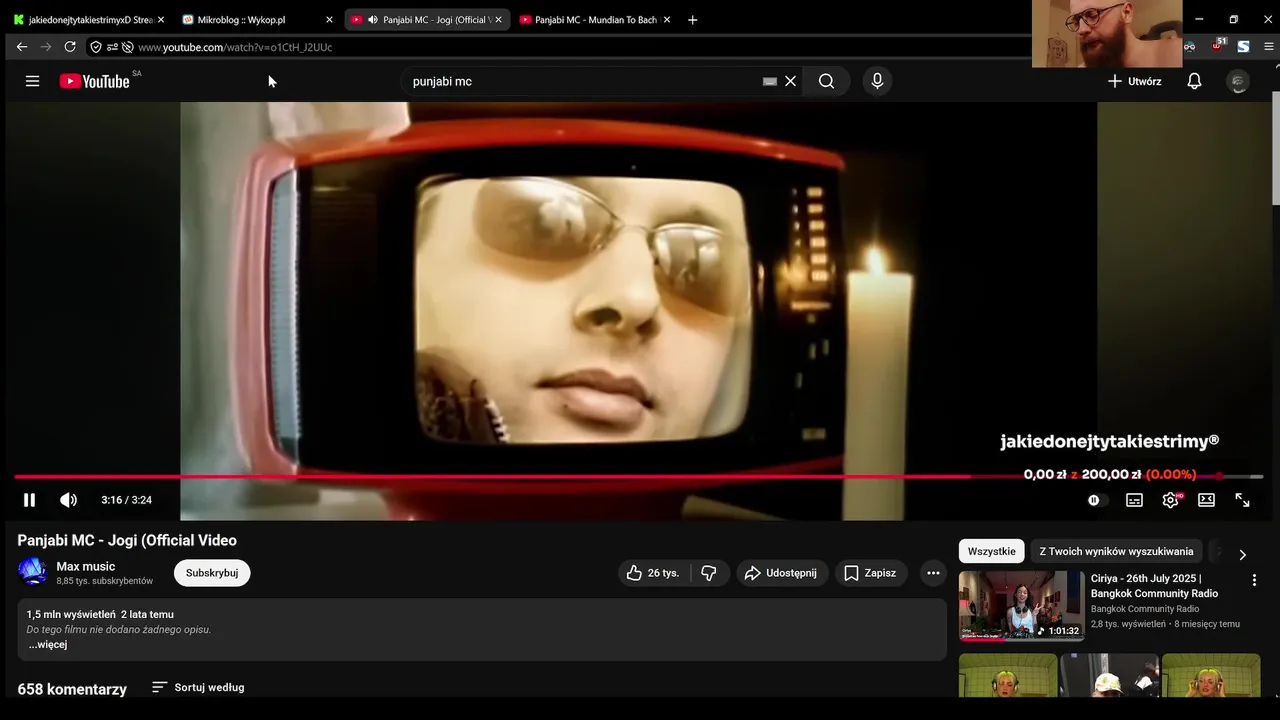Open the shield tracking protection icon
Viewport: 1280px width, 720px height.
[96, 47]
